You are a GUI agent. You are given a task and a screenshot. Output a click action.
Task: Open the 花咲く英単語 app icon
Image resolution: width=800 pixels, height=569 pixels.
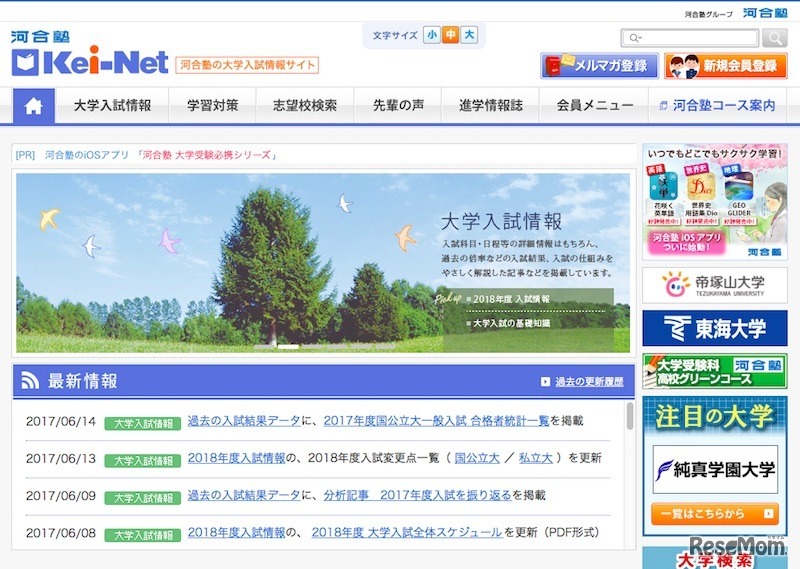pos(663,186)
